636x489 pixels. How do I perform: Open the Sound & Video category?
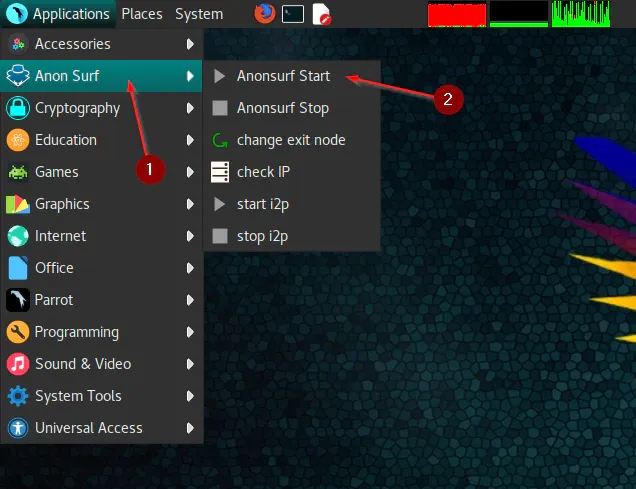pyautogui.click(x=101, y=364)
